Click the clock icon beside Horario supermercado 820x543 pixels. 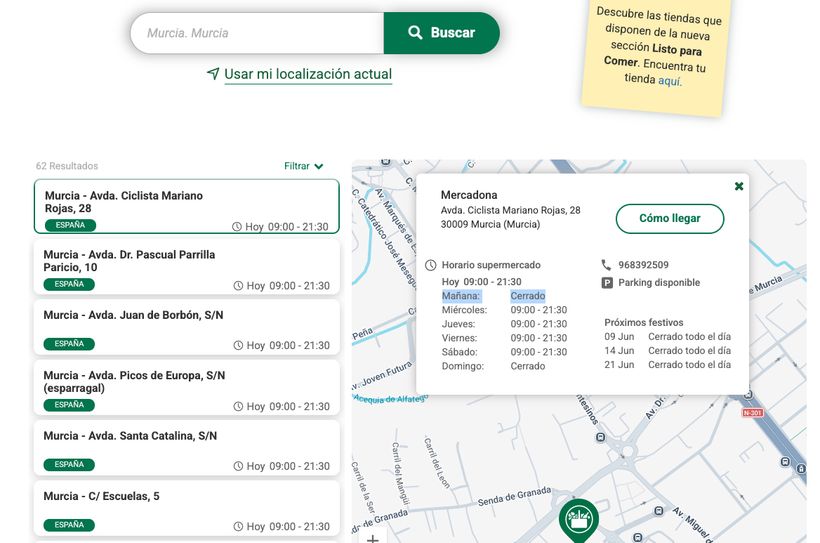point(430,265)
